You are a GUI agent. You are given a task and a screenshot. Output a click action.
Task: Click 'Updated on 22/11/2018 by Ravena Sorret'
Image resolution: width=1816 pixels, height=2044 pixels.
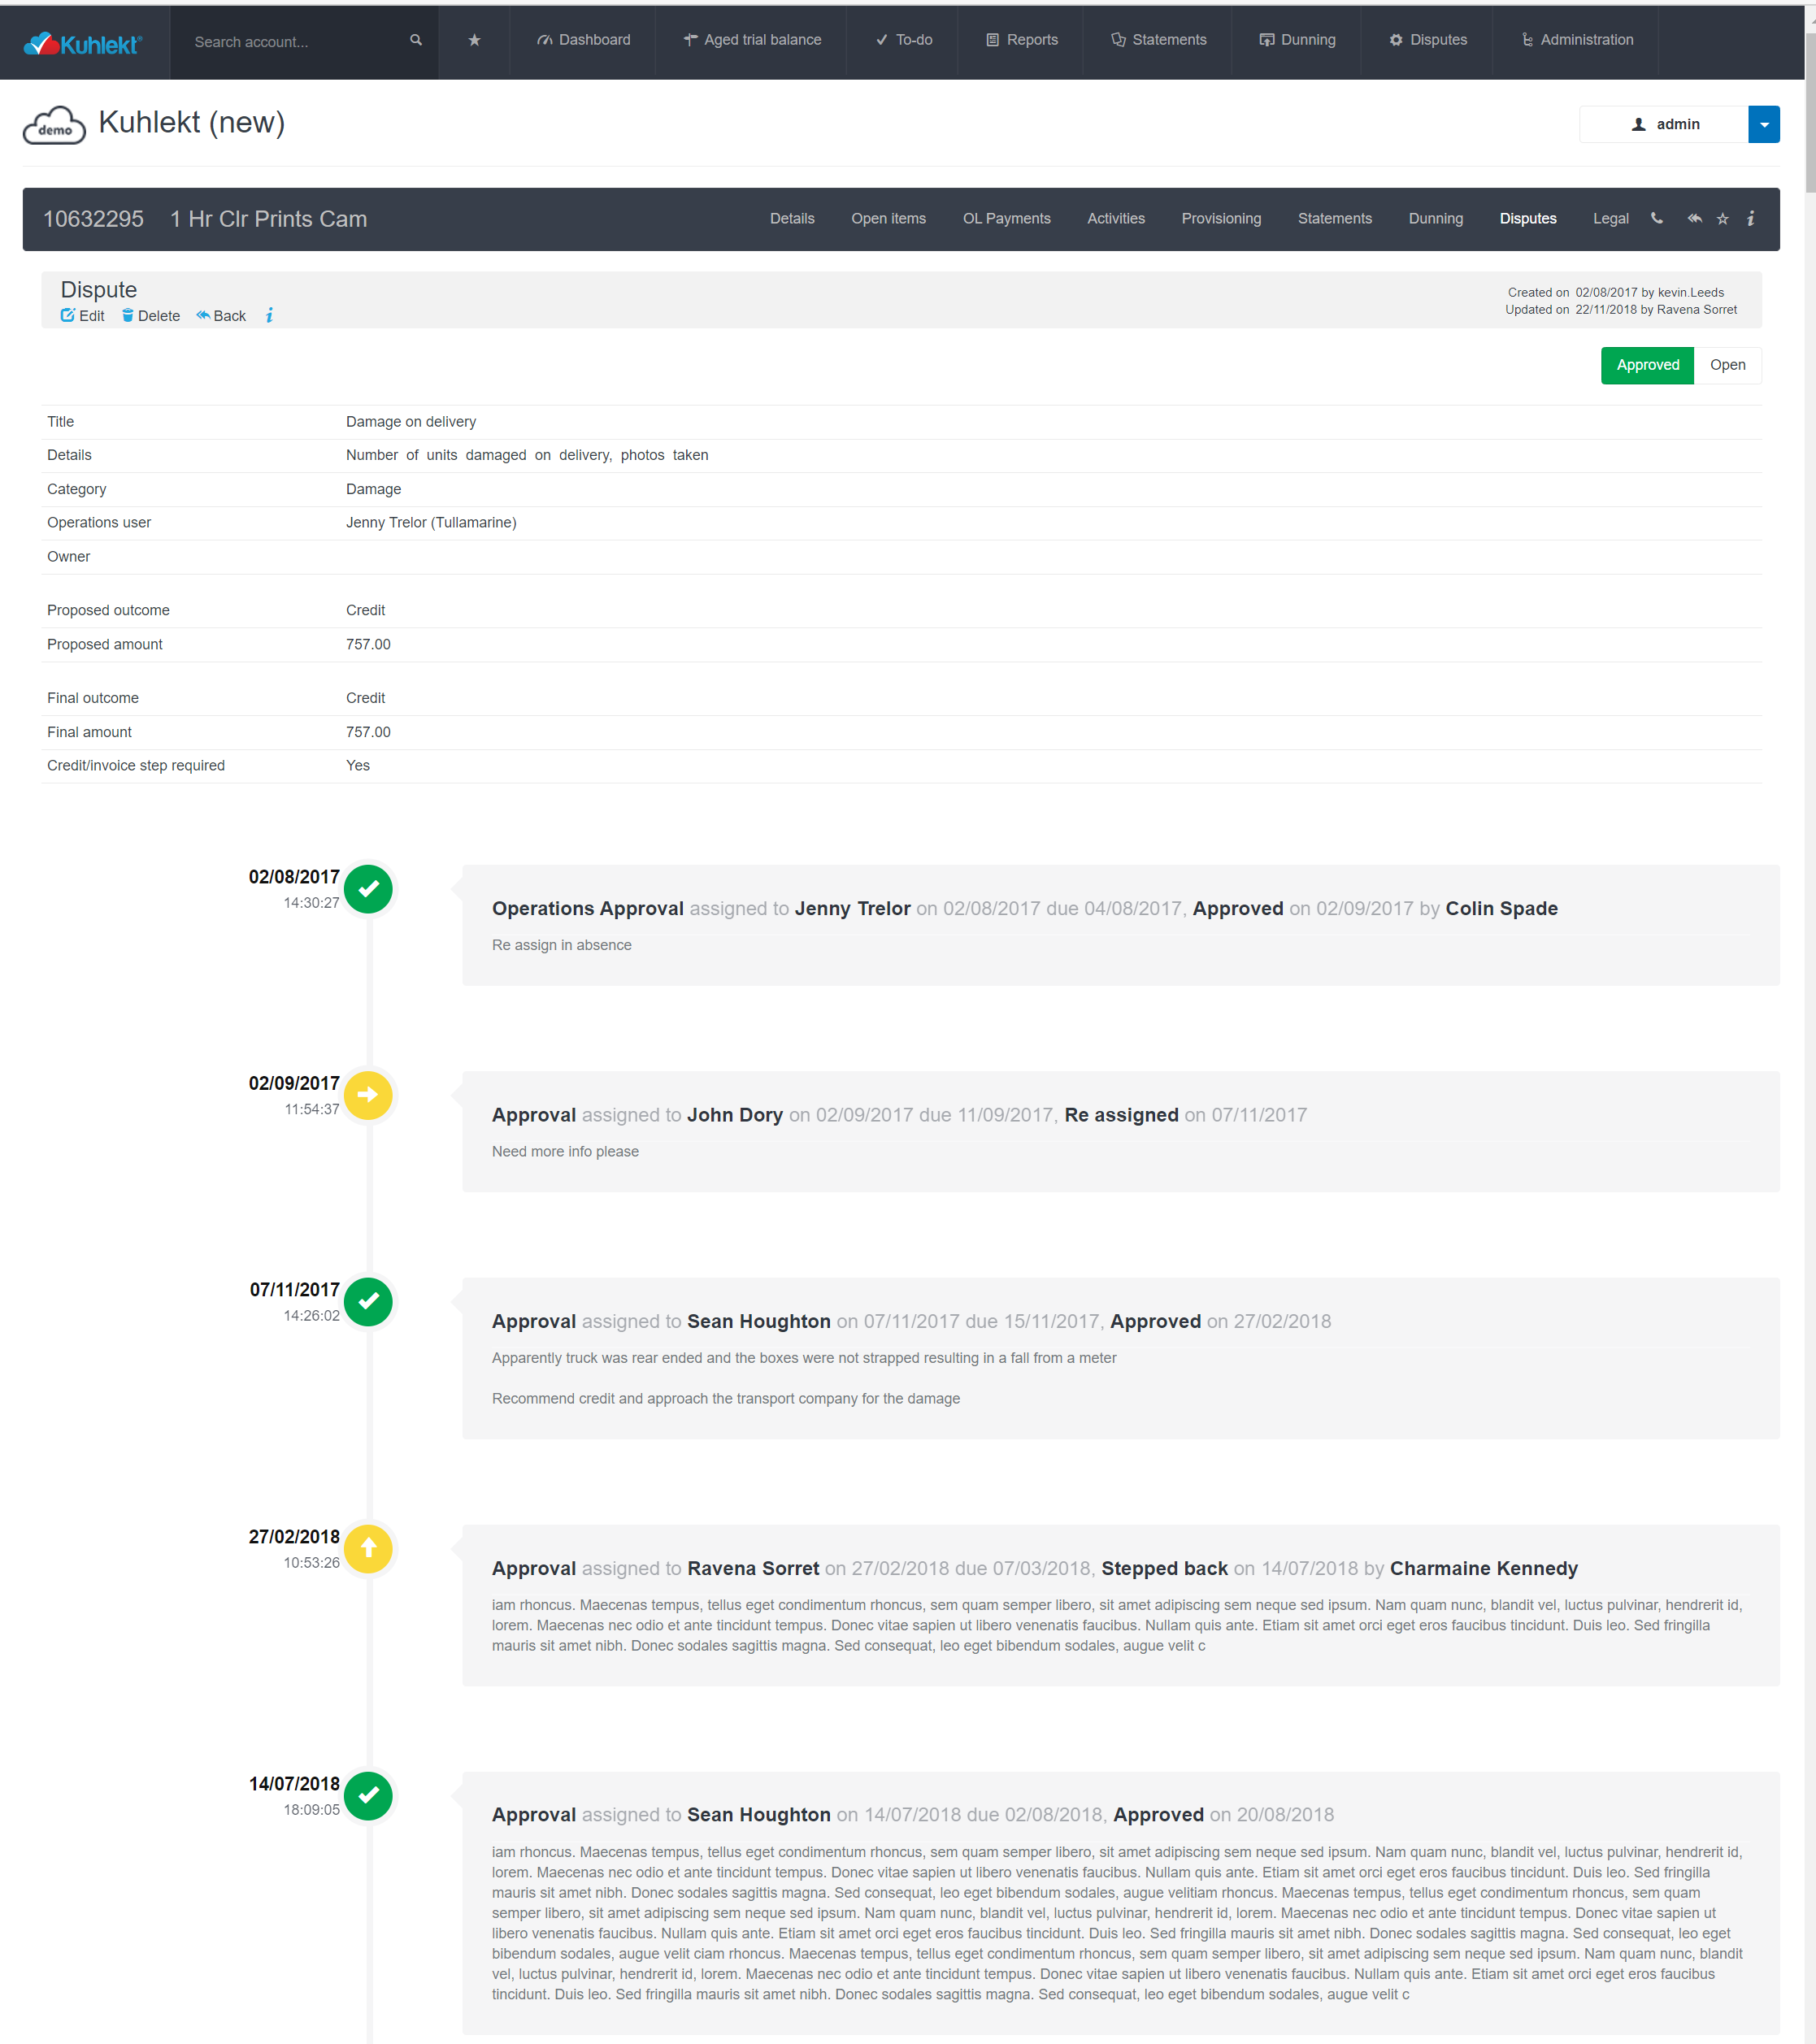[1621, 310]
